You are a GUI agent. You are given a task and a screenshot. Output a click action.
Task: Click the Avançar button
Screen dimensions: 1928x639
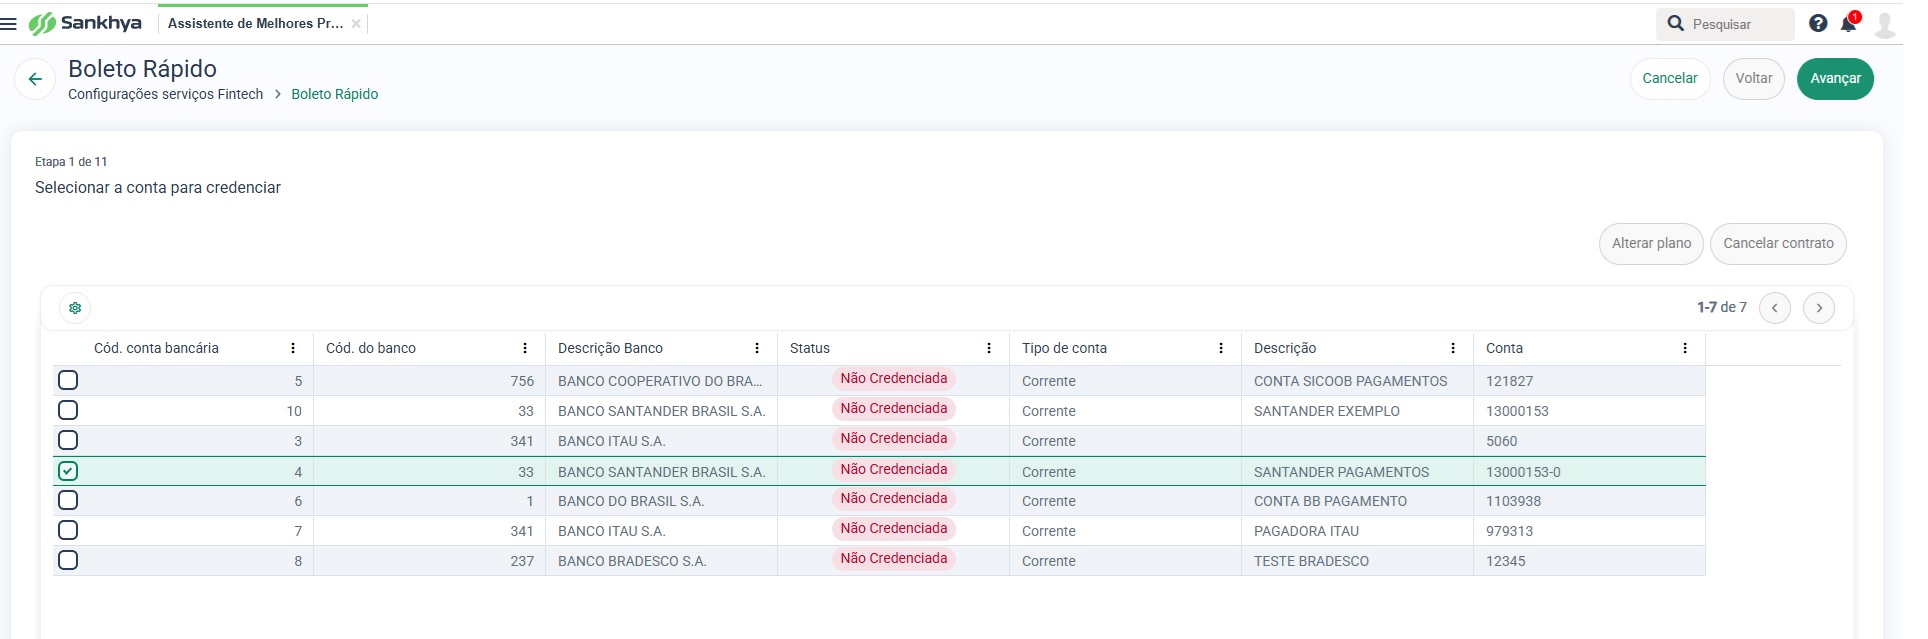pos(1835,78)
